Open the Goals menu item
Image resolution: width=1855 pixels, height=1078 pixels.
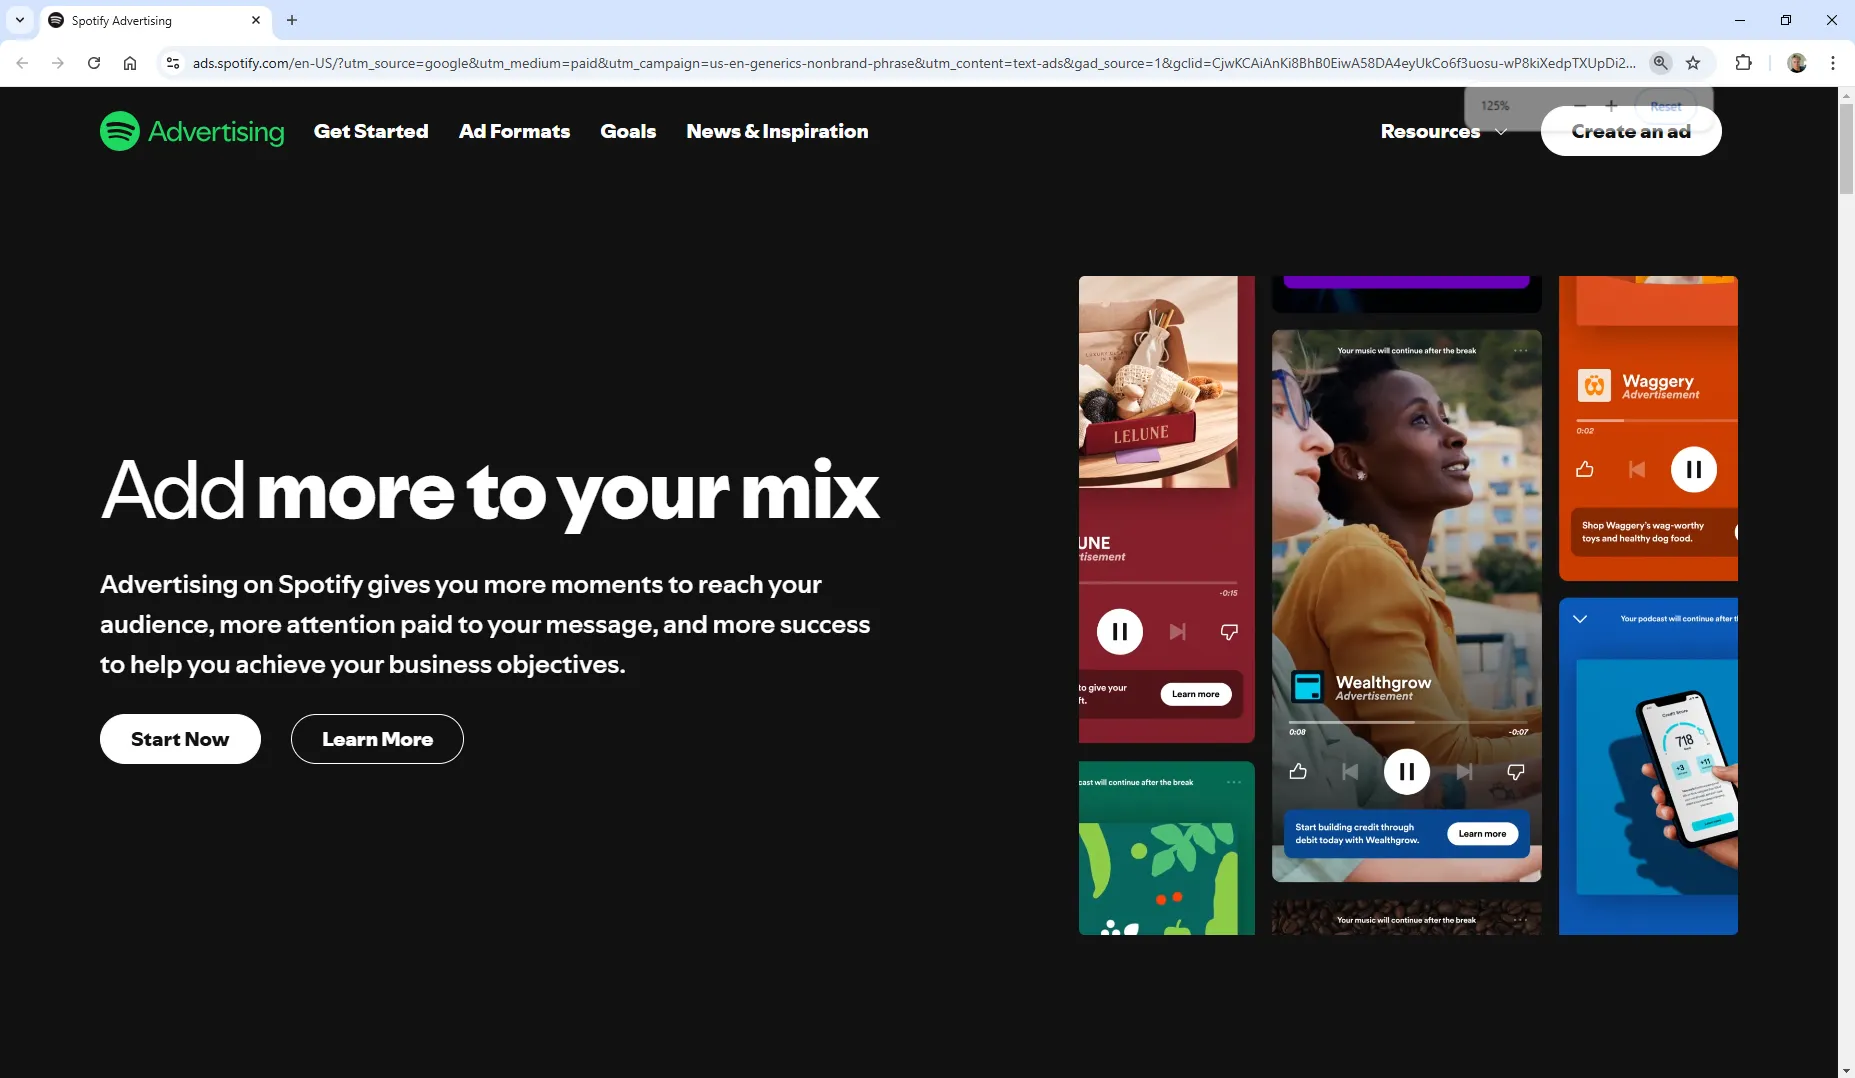click(628, 131)
